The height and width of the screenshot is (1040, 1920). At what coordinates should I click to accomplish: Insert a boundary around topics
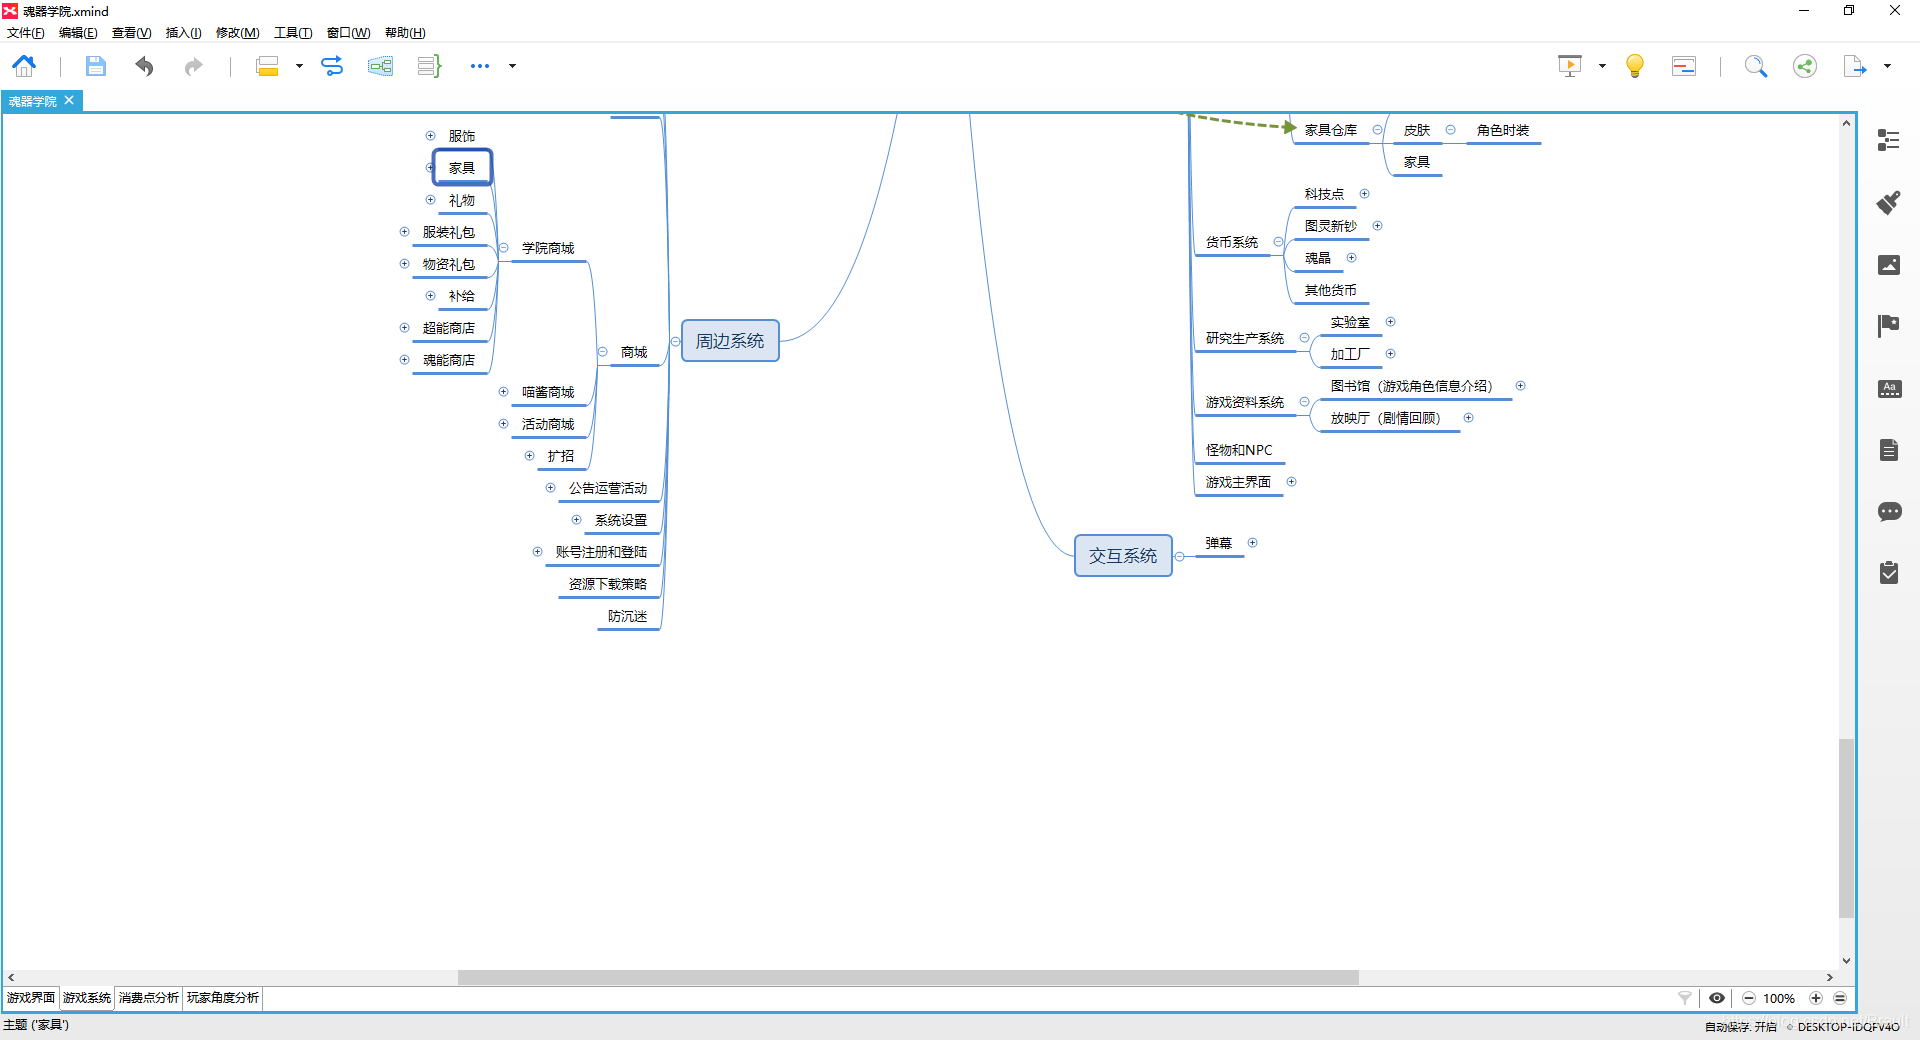380,66
